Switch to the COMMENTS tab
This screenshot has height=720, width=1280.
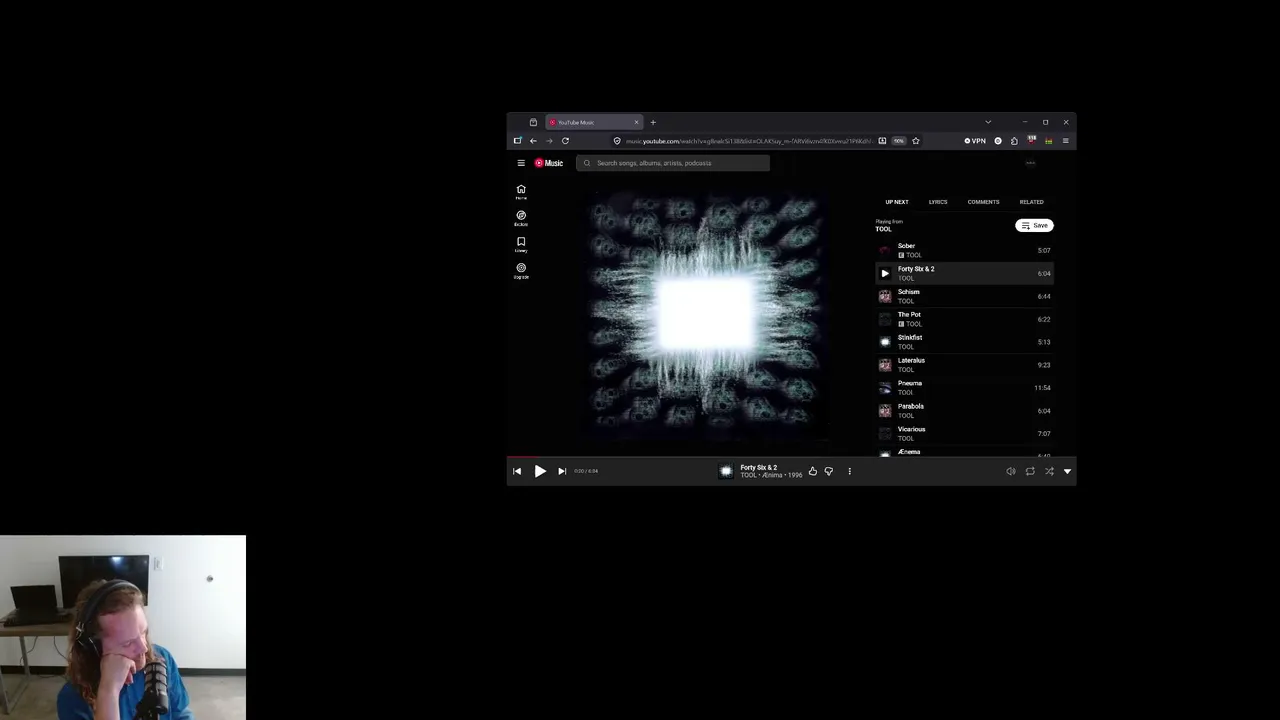(983, 202)
